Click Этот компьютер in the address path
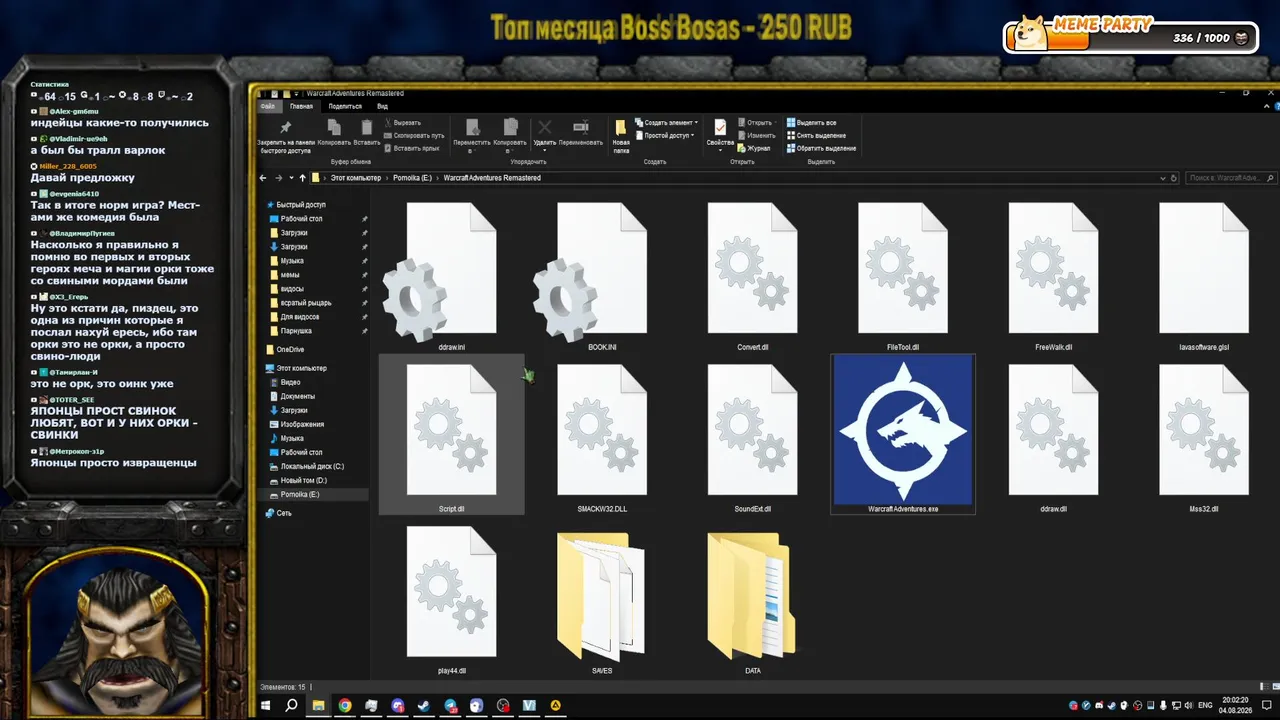 pos(356,178)
